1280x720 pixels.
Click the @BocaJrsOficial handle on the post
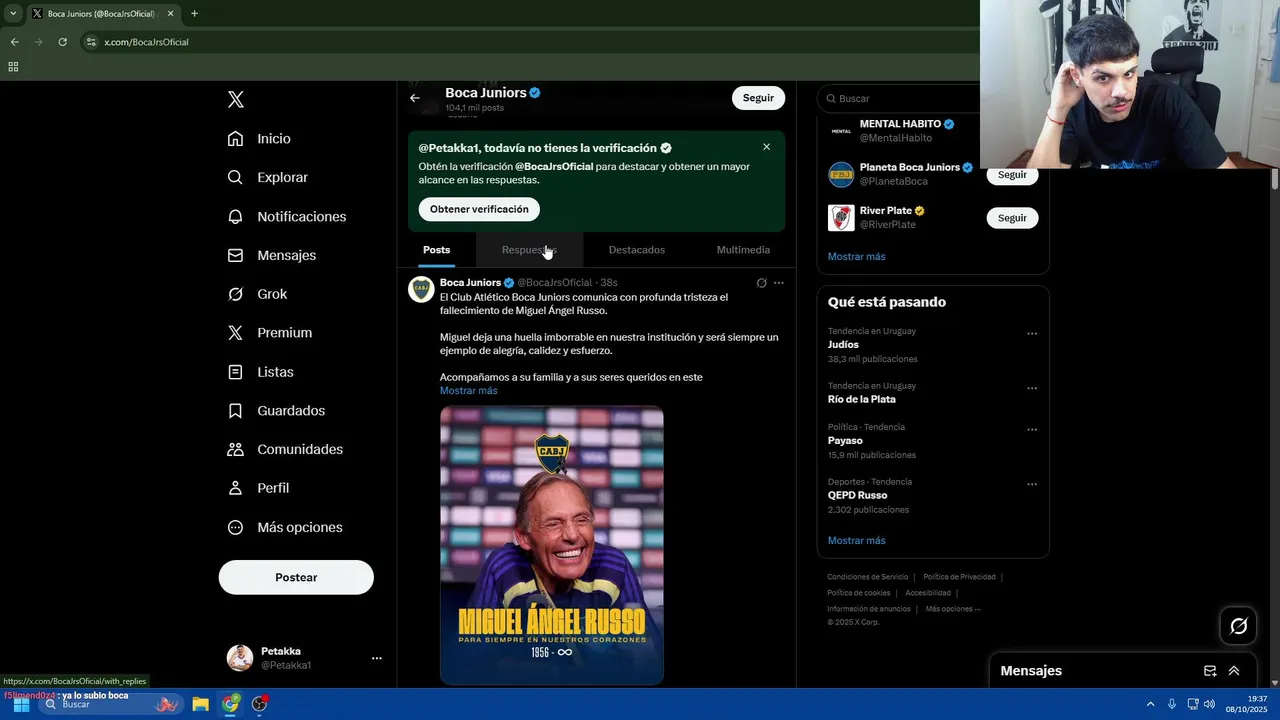click(555, 283)
